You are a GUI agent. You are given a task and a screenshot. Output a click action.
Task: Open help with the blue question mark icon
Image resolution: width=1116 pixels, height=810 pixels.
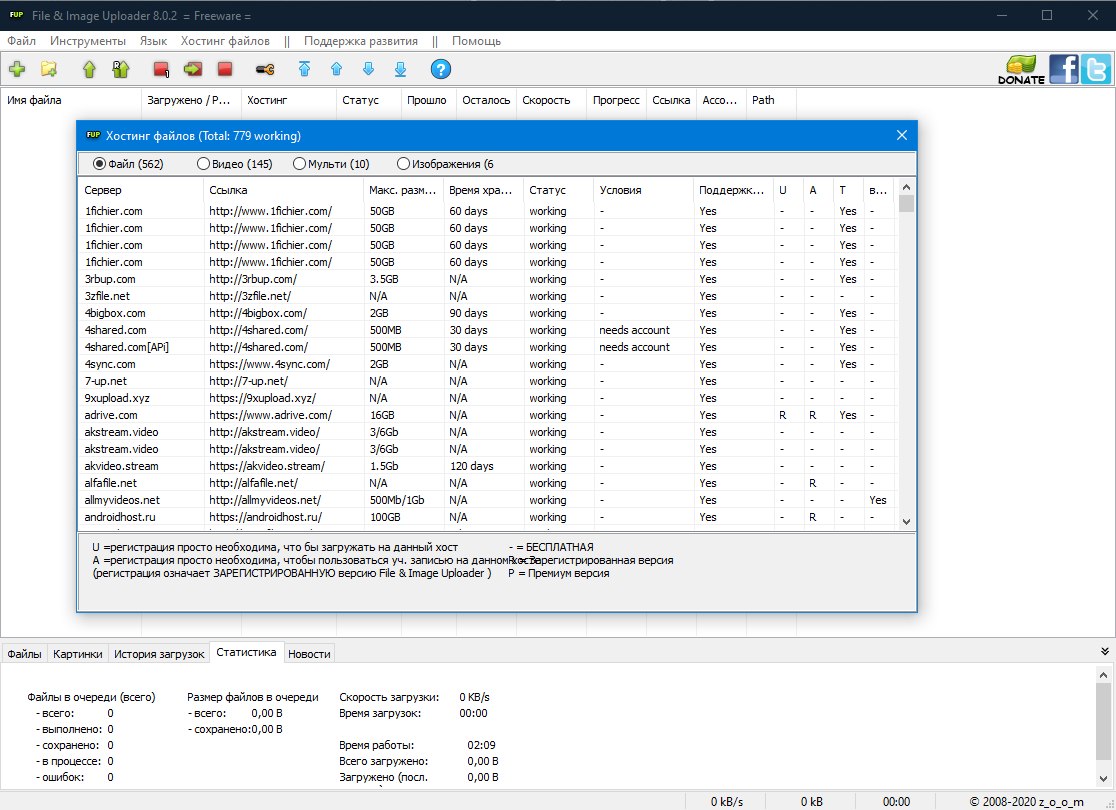(441, 69)
